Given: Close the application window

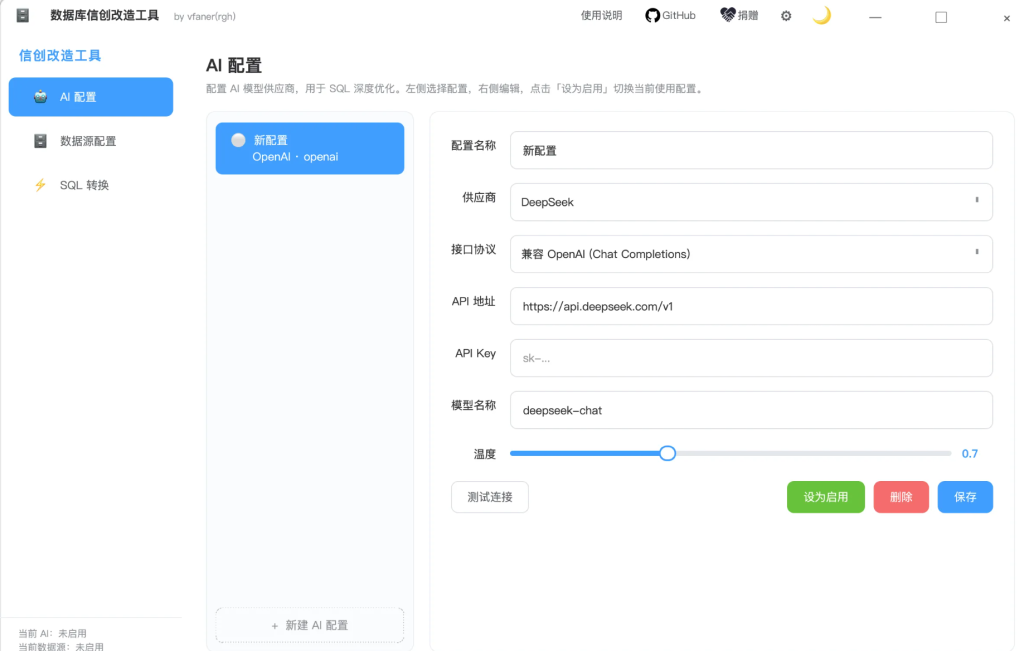Looking at the screenshot, I should coord(1006,18).
